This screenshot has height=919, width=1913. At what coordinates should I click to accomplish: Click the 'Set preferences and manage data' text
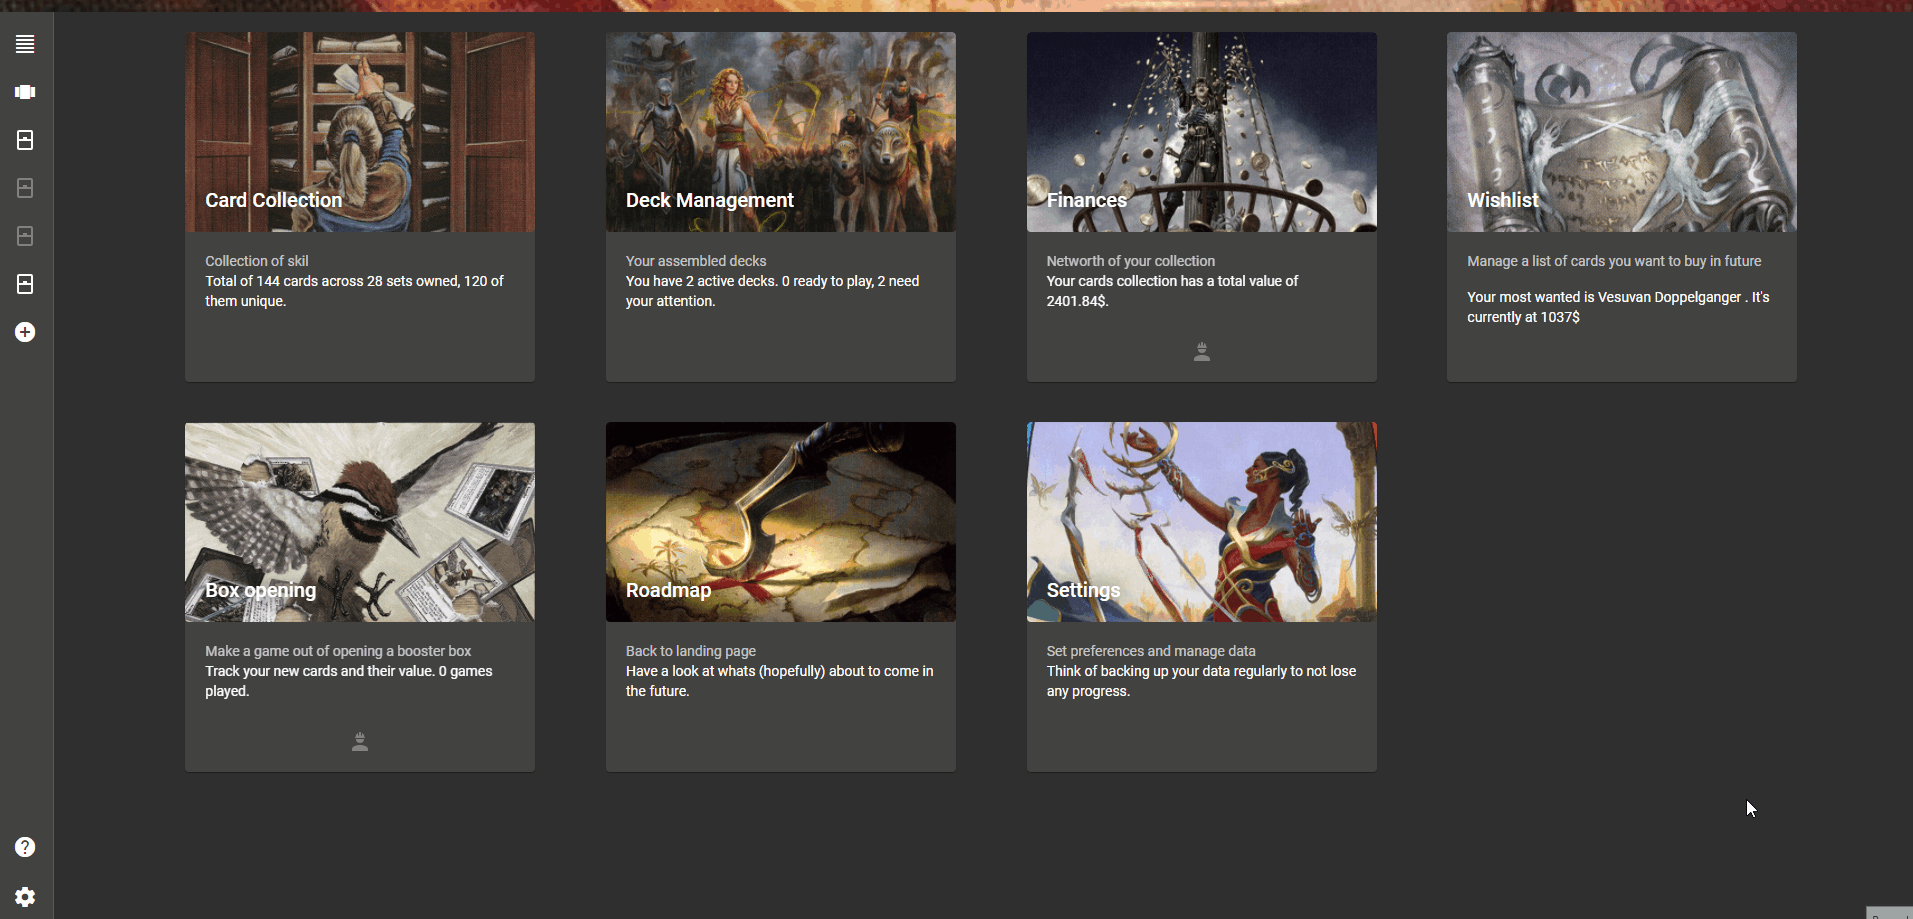tap(1150, 651)
